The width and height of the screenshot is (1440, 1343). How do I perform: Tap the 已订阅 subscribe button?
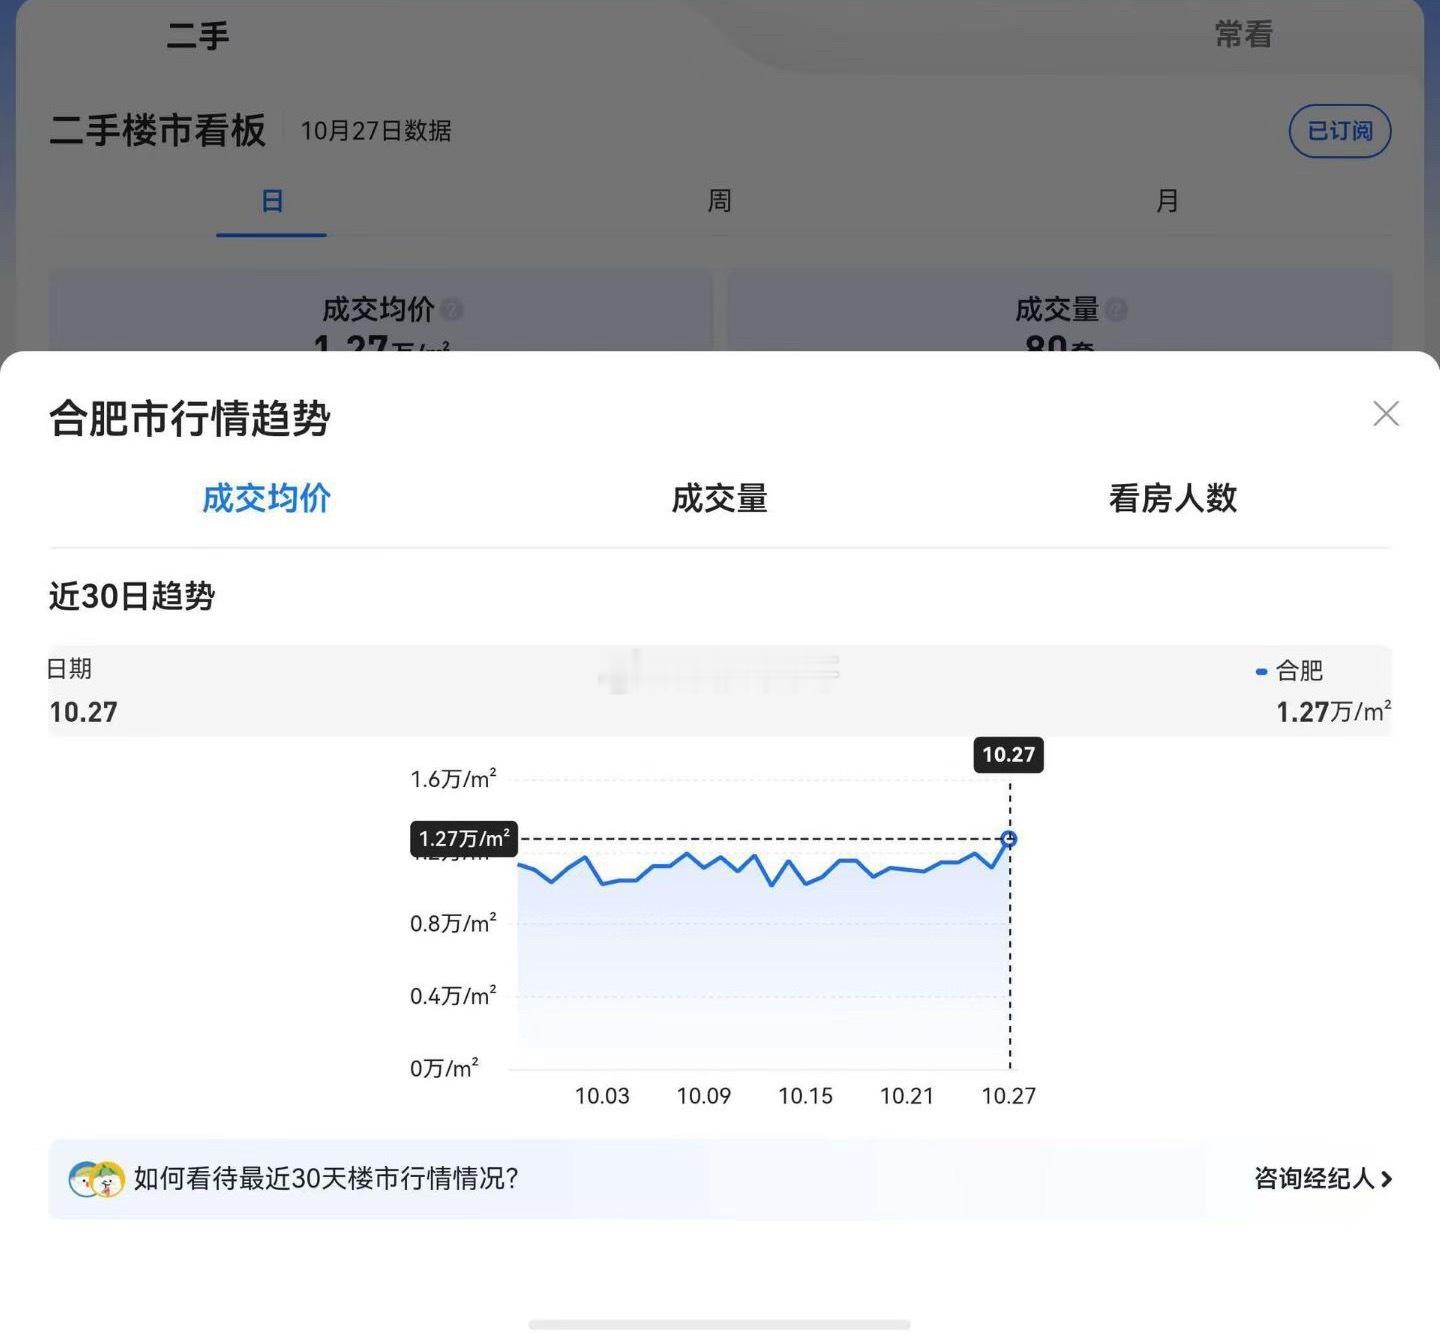[x=1340, y=131]
